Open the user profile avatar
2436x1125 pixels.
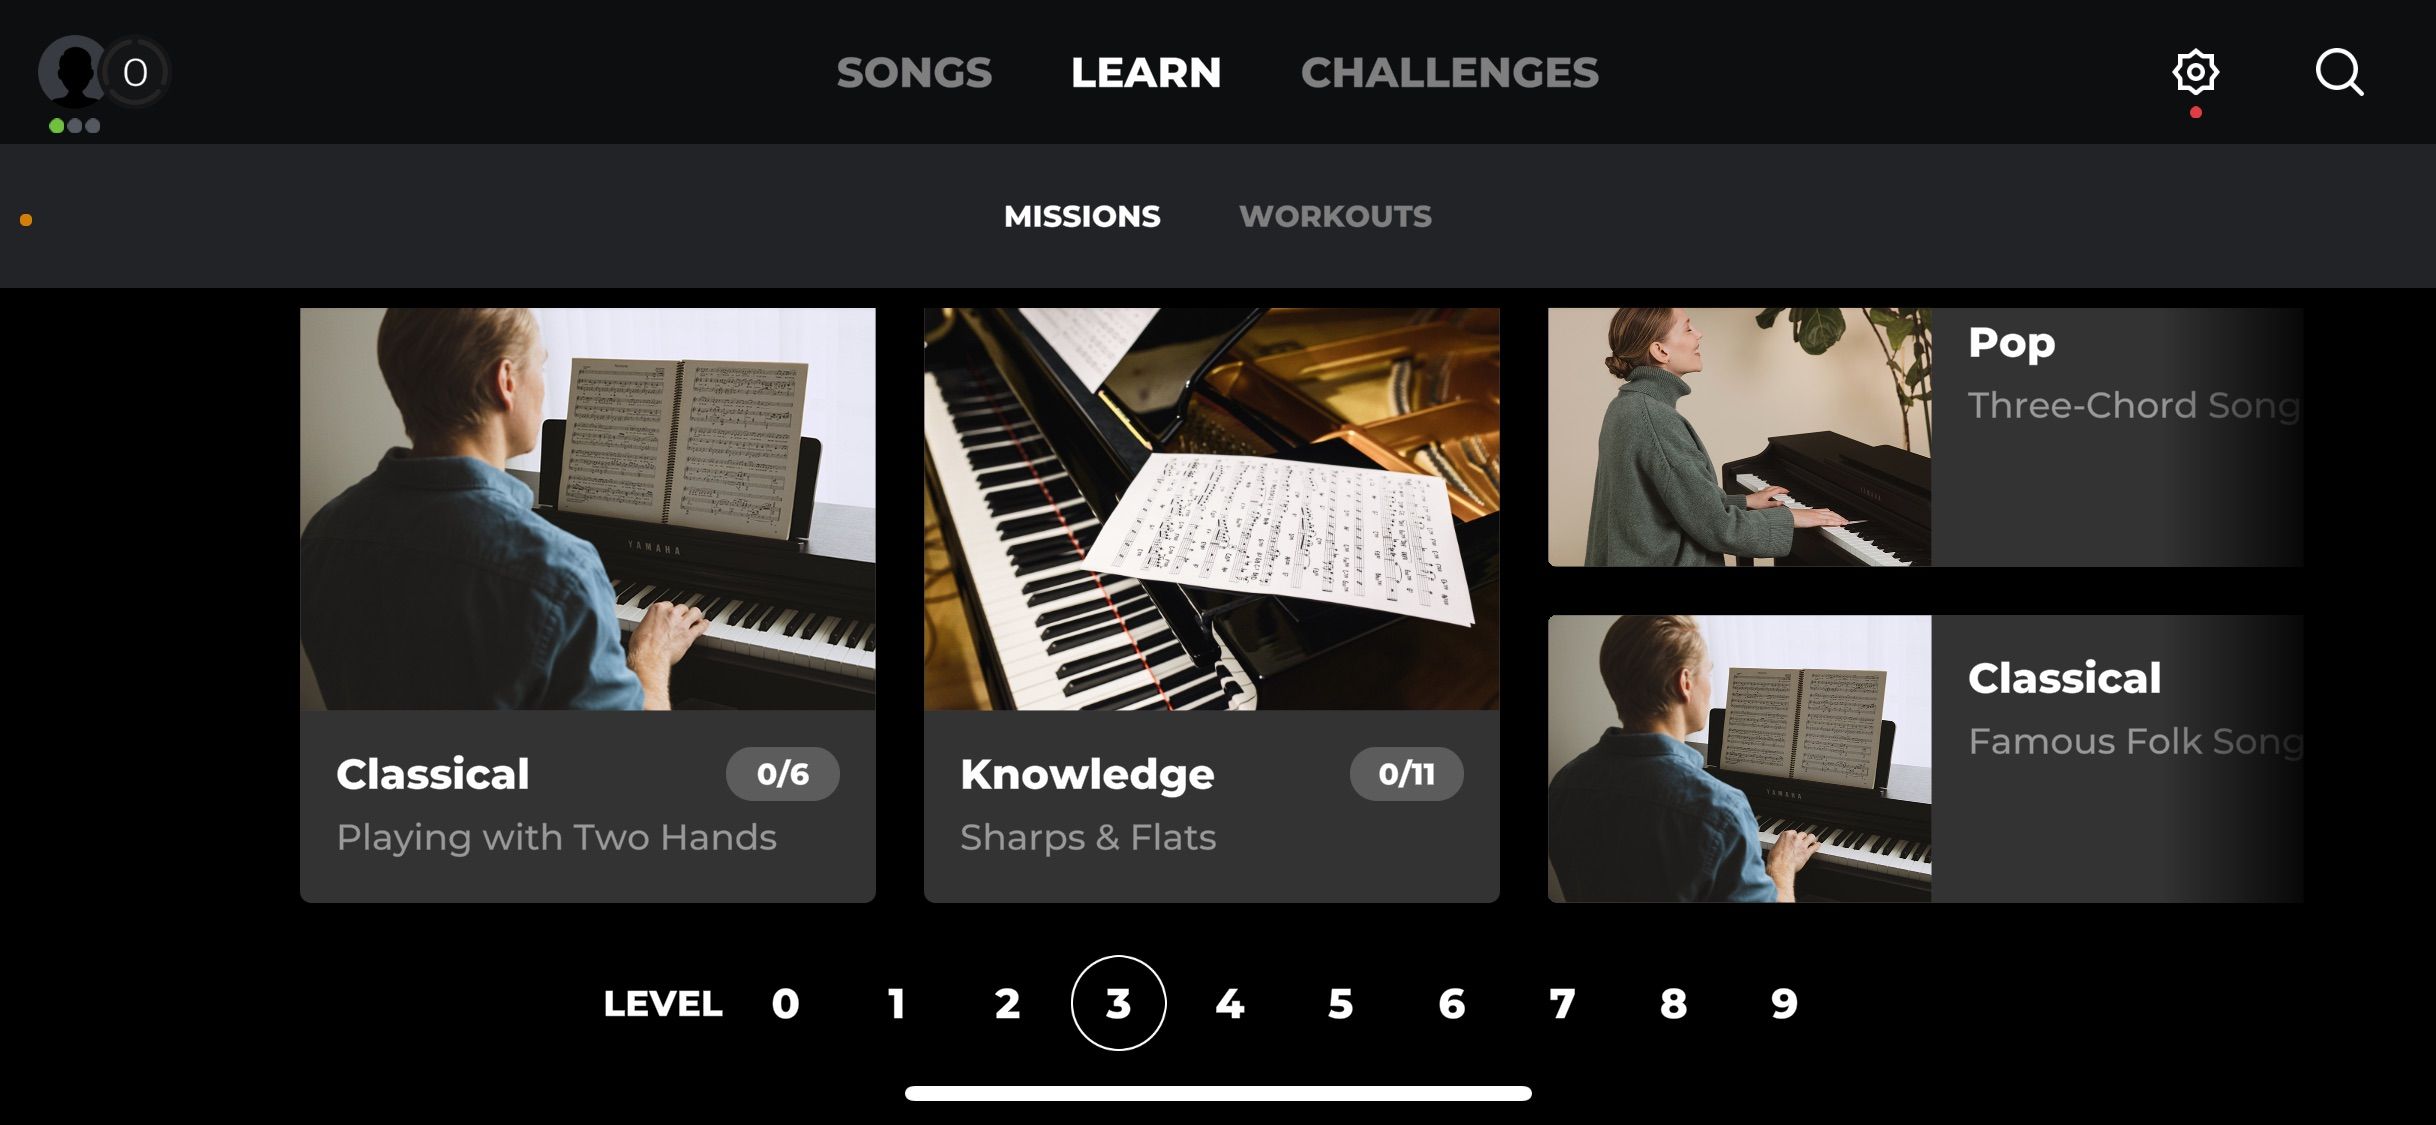tap(72, 72)
